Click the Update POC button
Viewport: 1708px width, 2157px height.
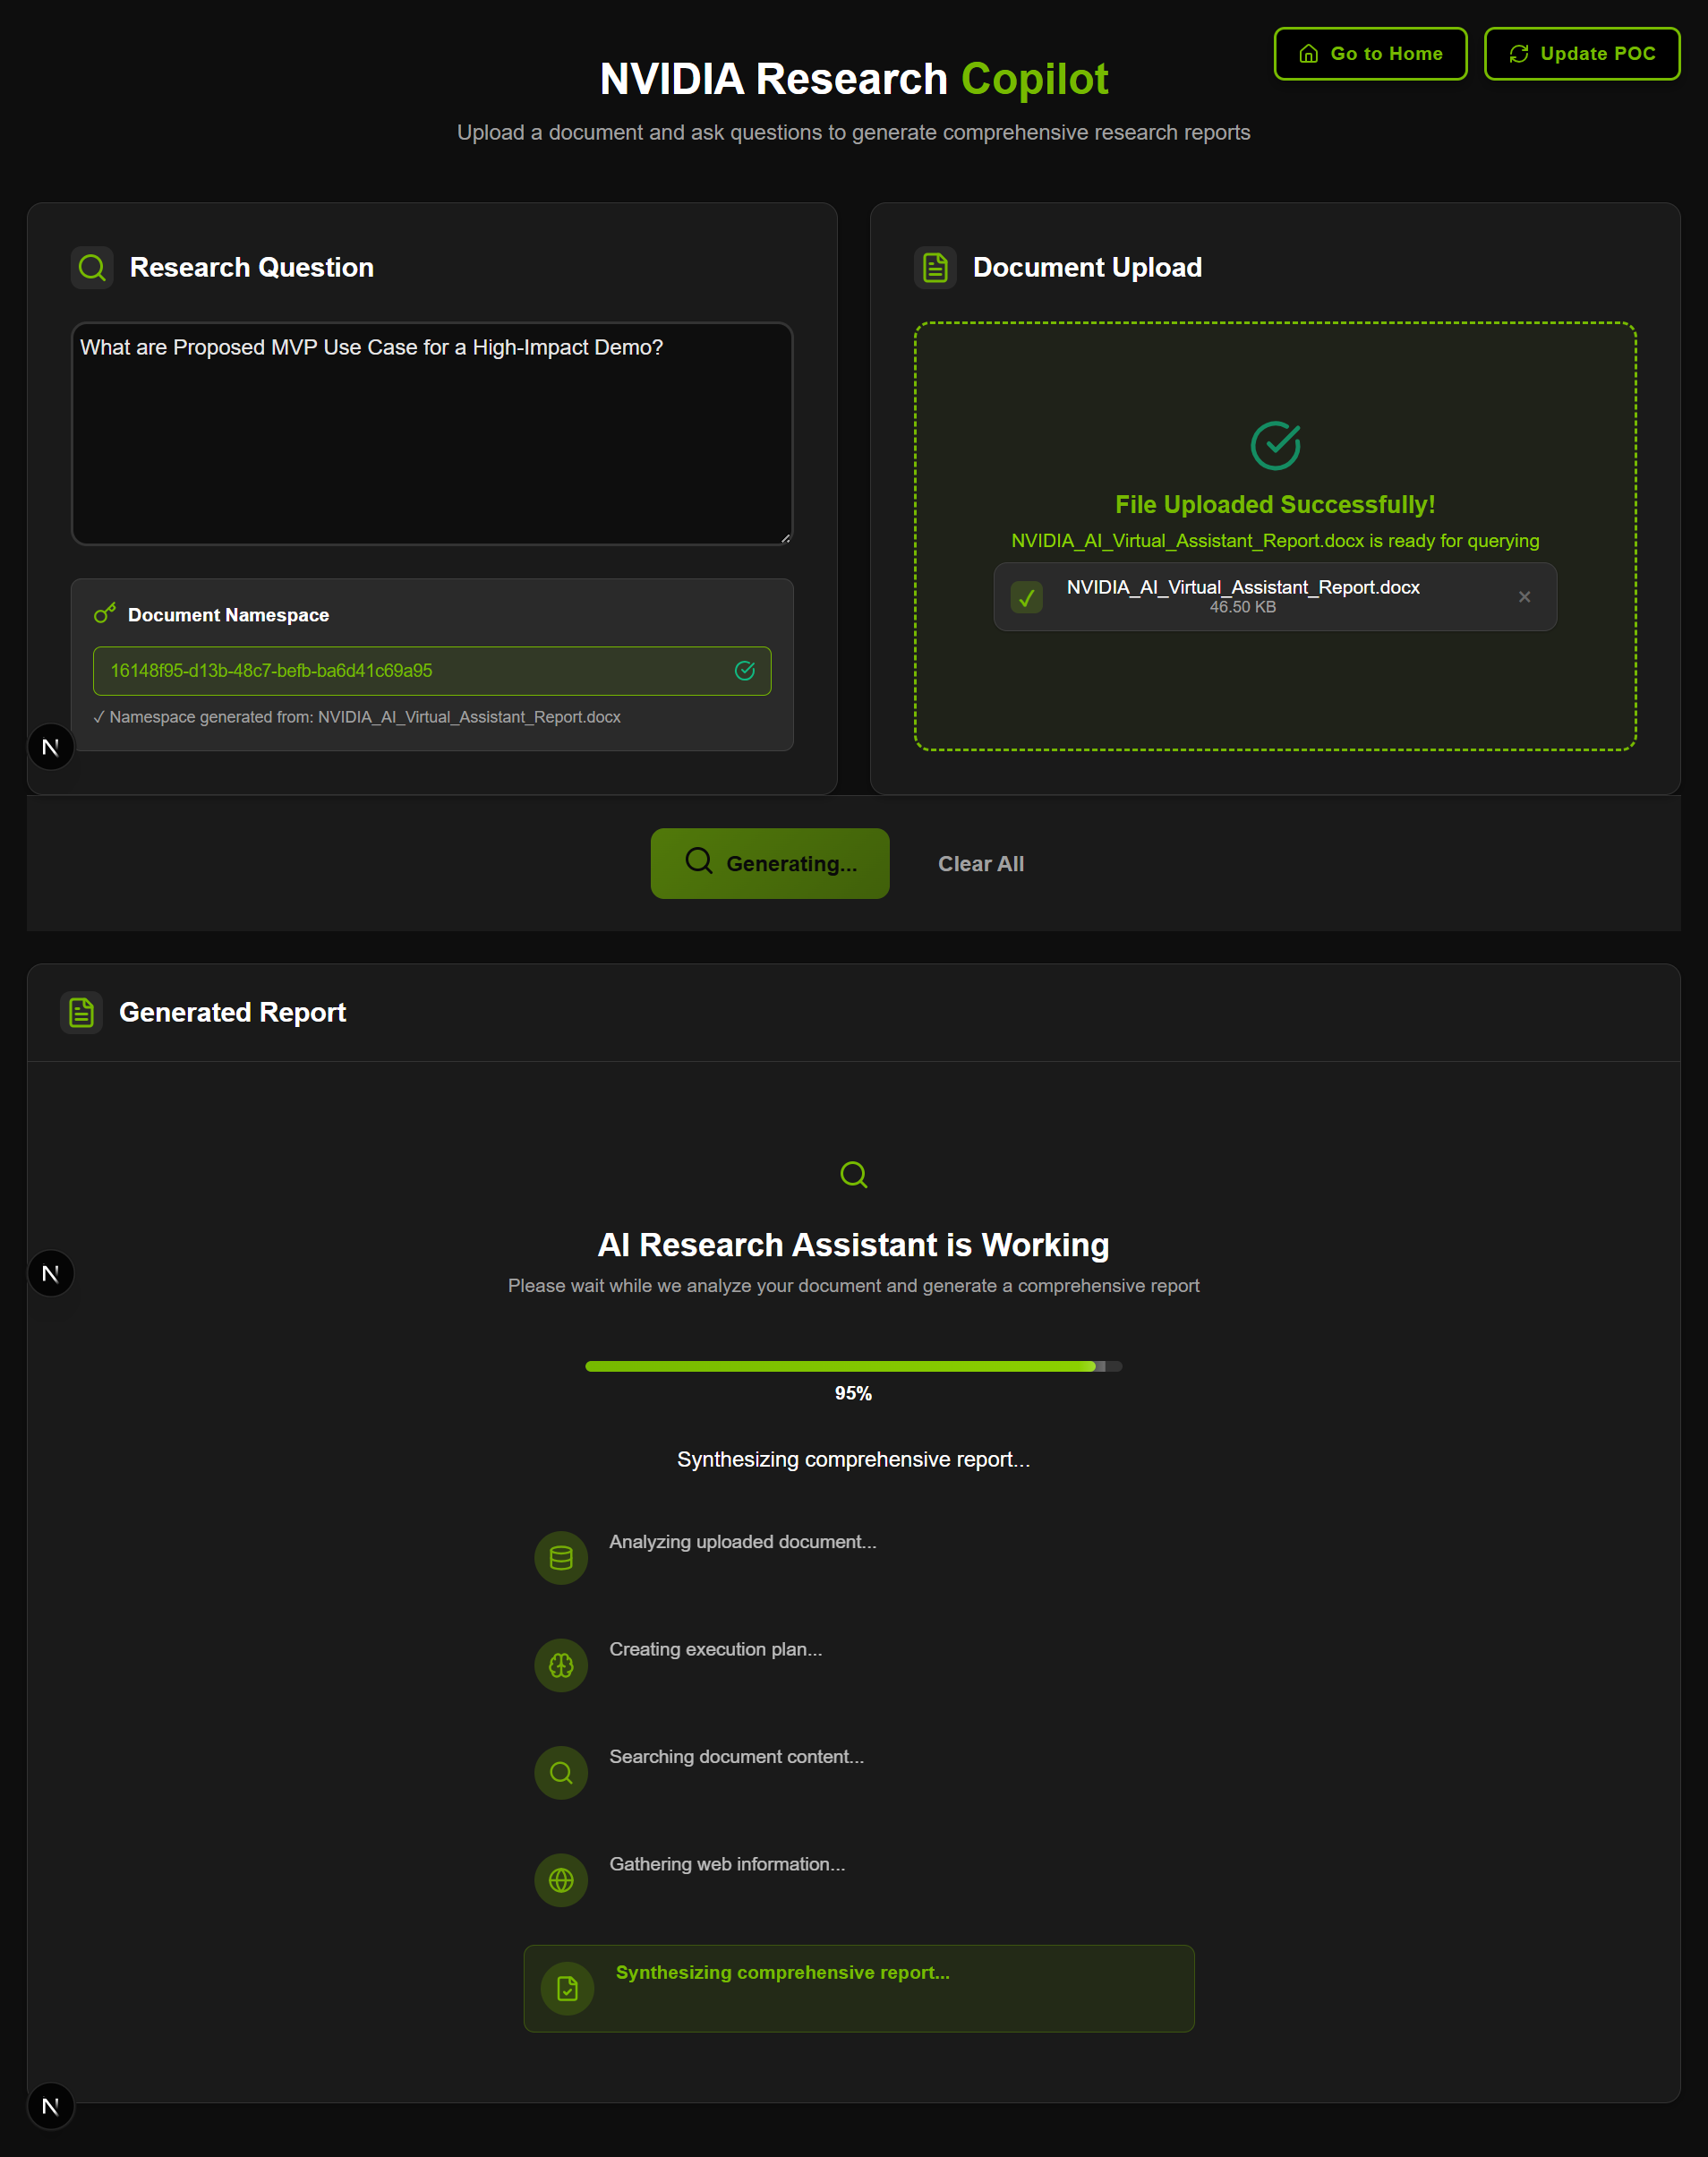pos(1581,53)
